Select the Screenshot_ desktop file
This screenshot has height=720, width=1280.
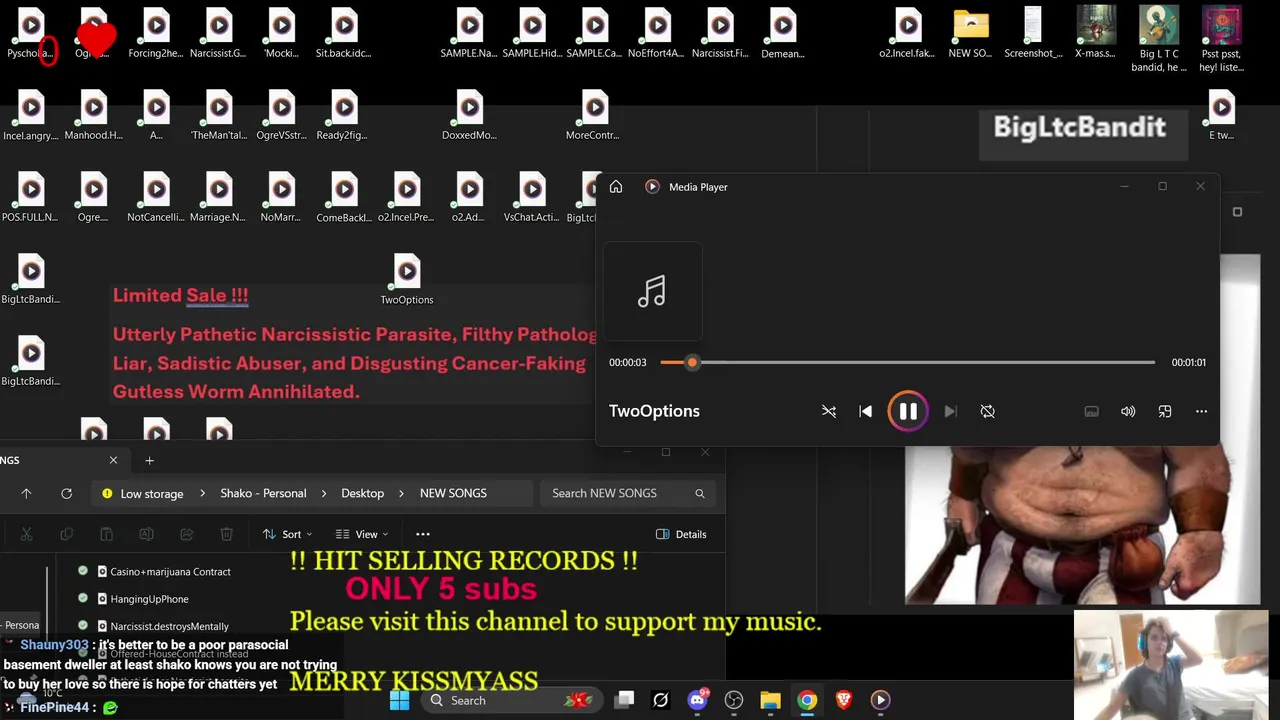click(1033, 33)
